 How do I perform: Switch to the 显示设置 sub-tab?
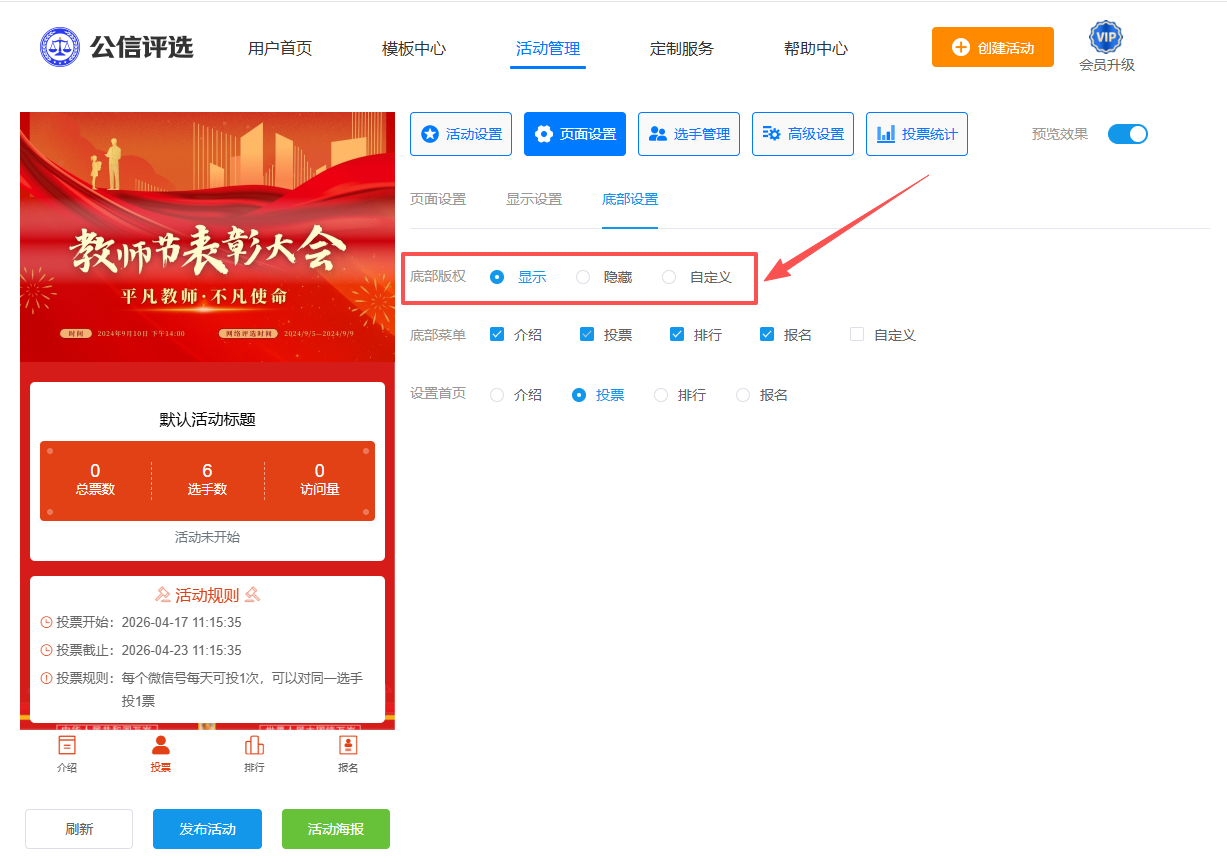point(534,199)
